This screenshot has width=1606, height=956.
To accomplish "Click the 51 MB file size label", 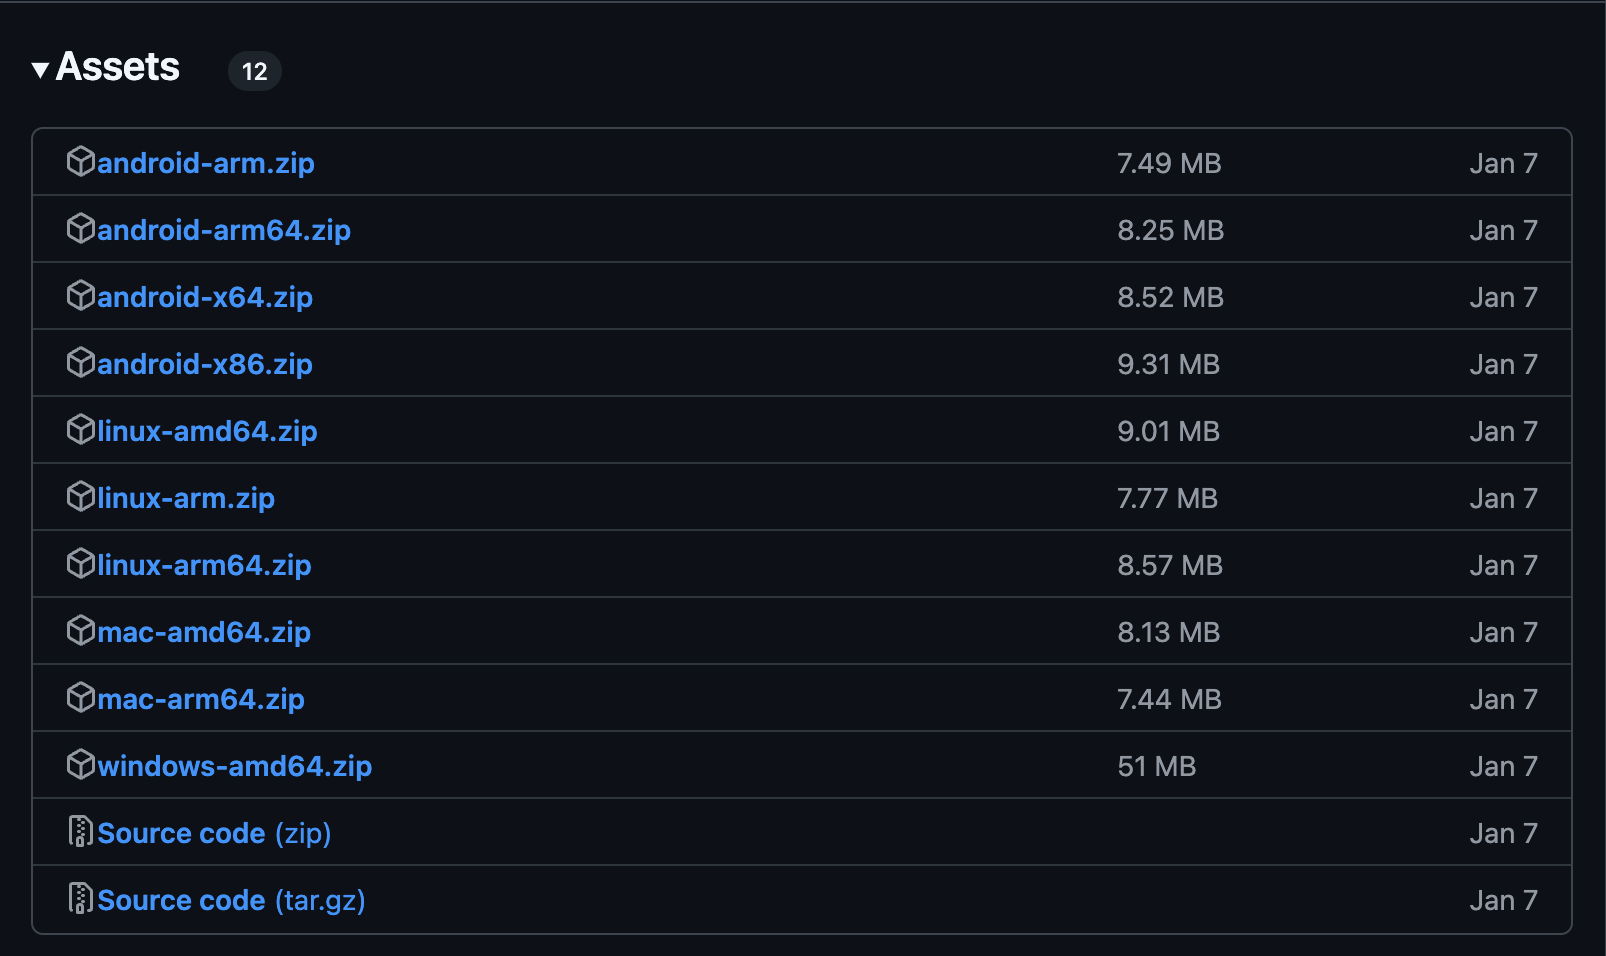I will pos(1157,765).
